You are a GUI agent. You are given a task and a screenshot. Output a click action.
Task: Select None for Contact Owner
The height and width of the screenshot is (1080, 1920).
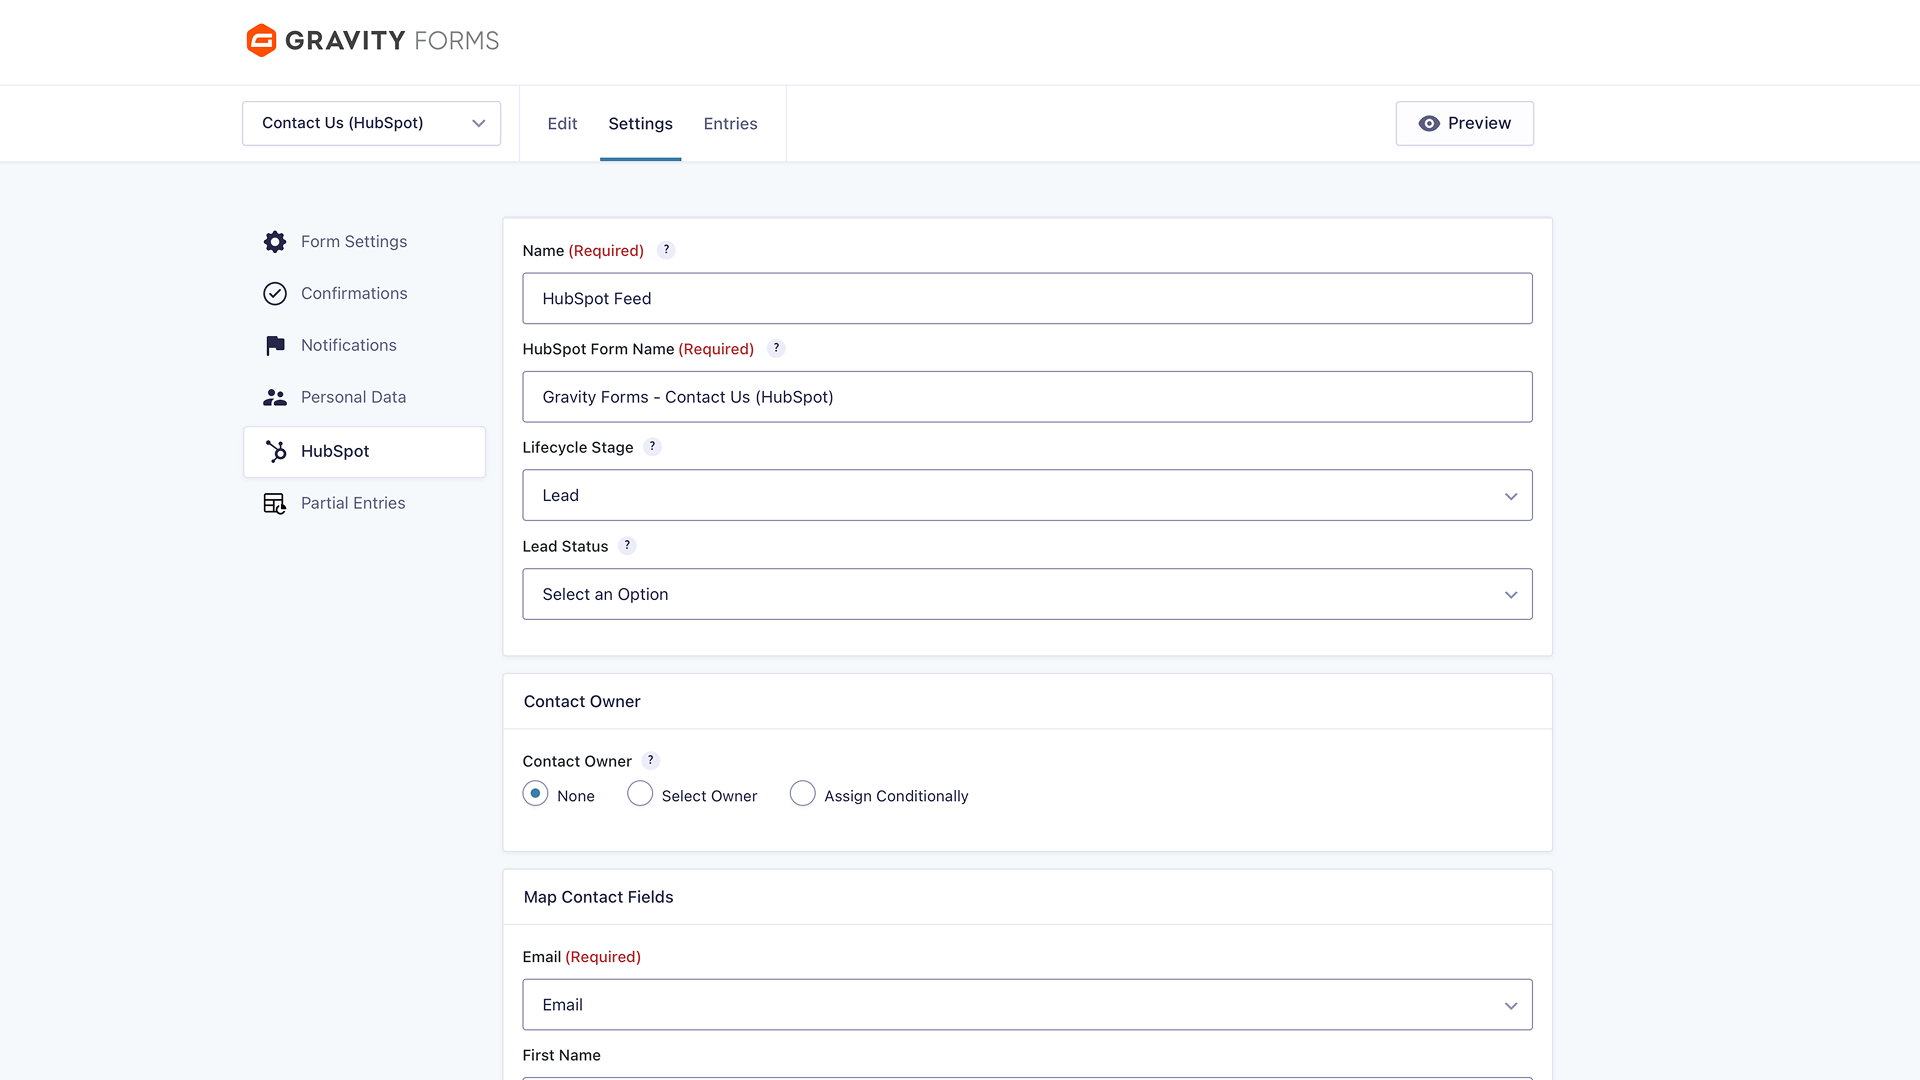535,794
